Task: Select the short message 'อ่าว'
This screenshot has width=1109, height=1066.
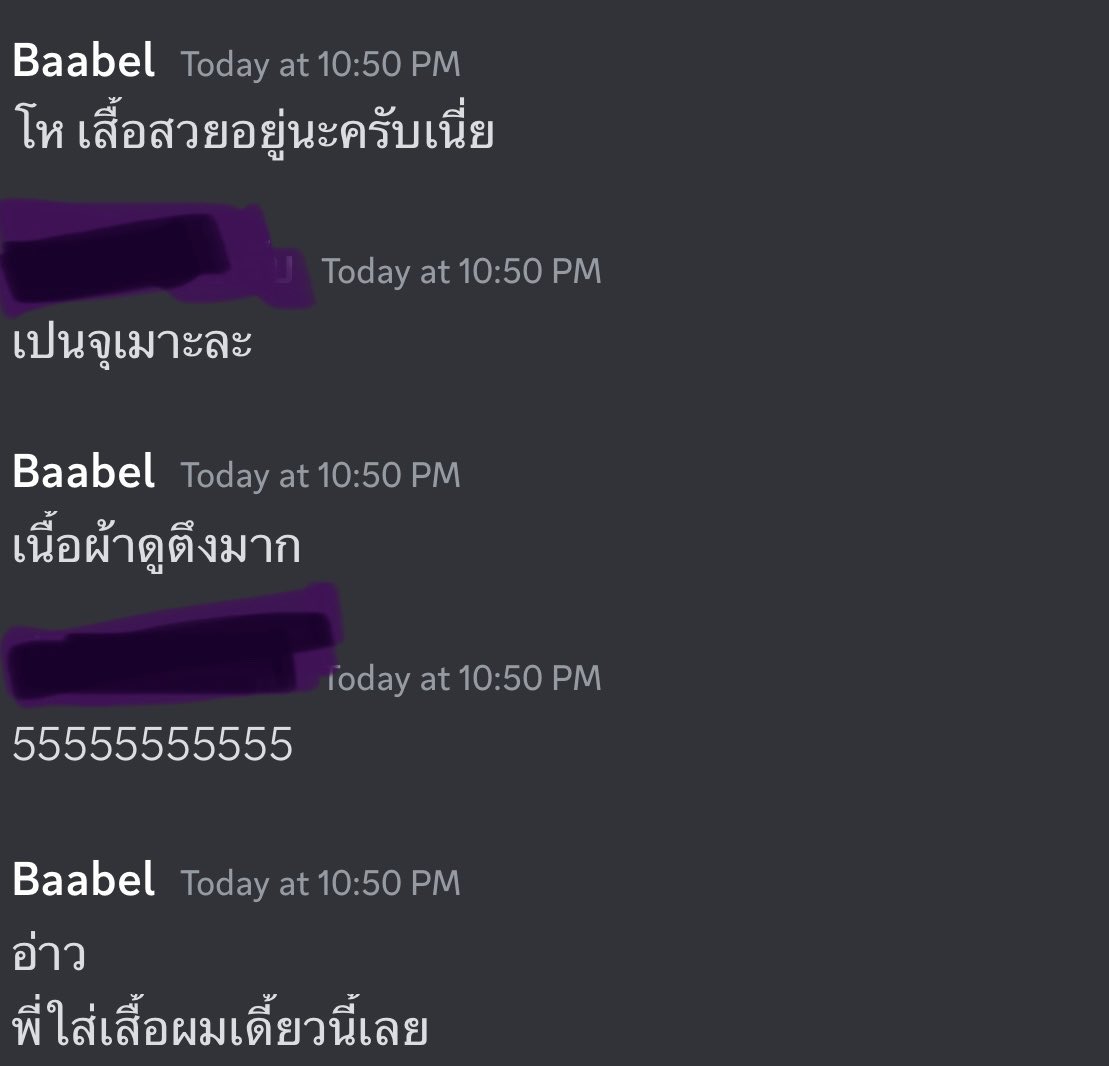Action: click(50, 954)
